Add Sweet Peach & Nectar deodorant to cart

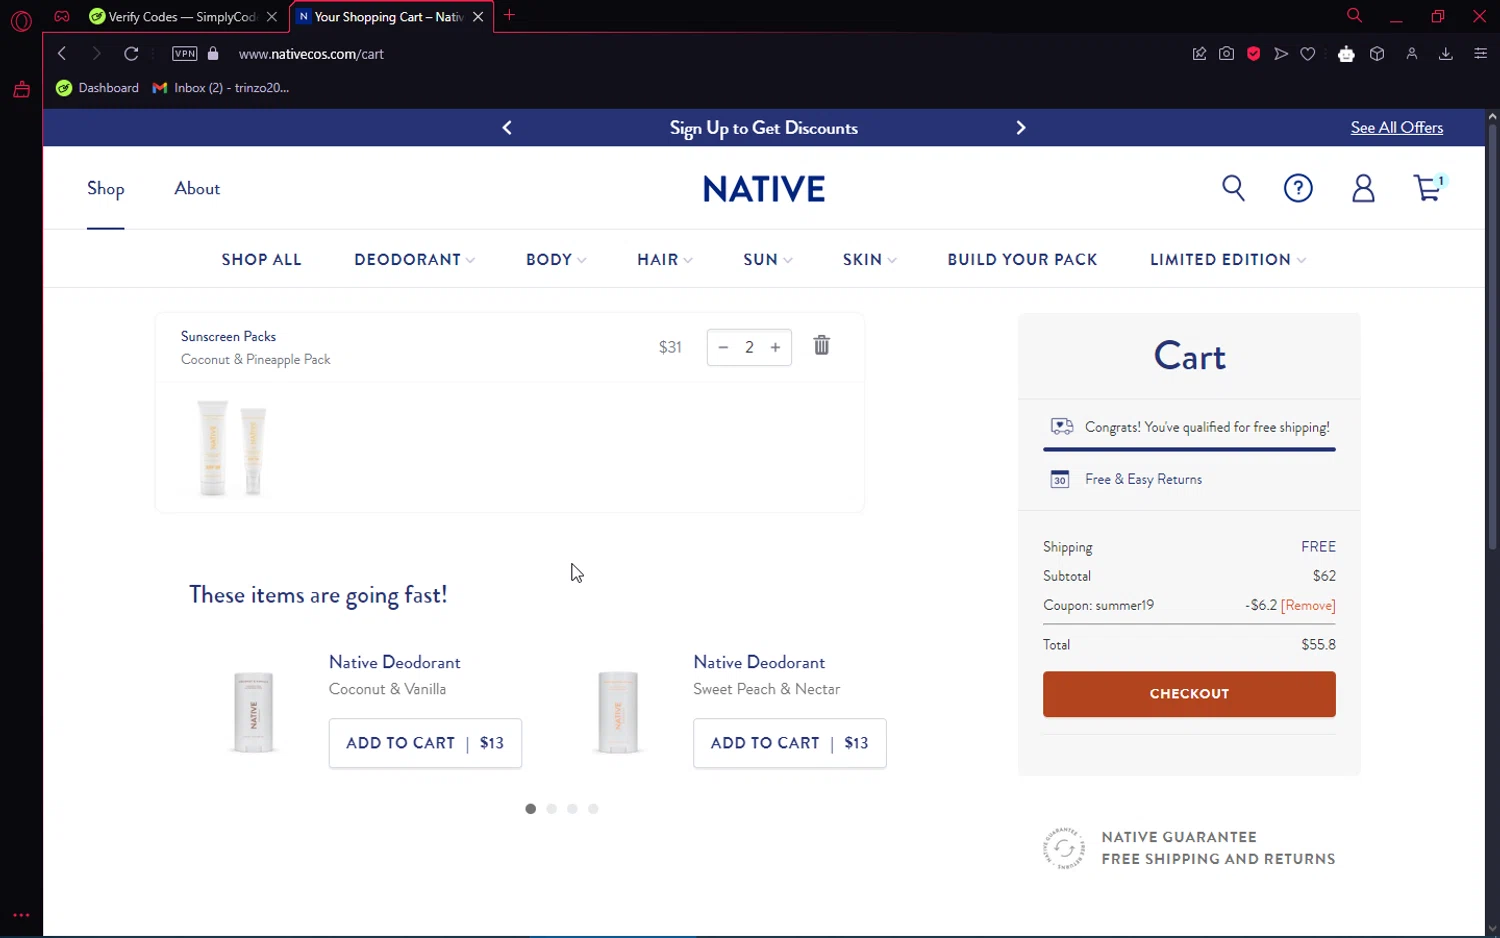(789, 743)
